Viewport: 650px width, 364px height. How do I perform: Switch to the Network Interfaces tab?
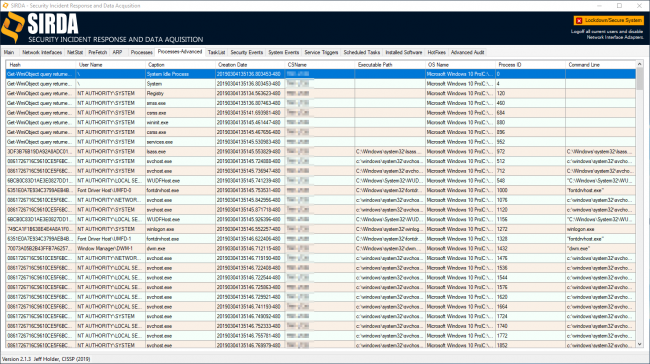coord(42,52)
